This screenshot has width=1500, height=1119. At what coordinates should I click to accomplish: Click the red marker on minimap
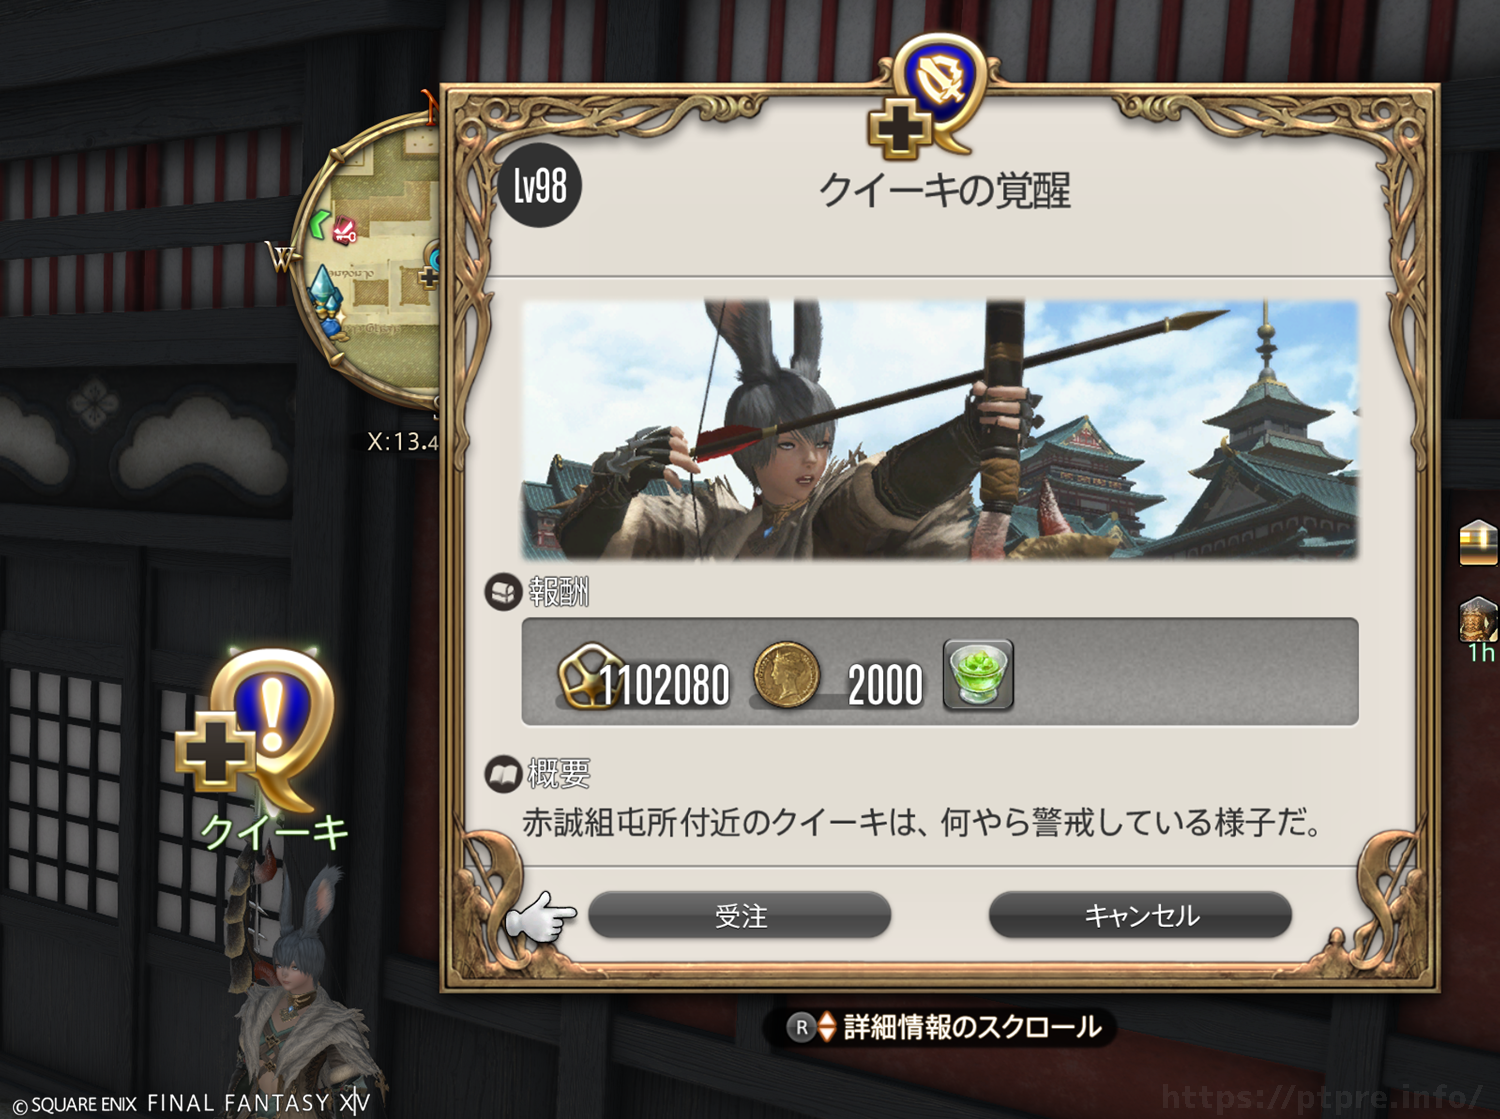click(345, 230)
